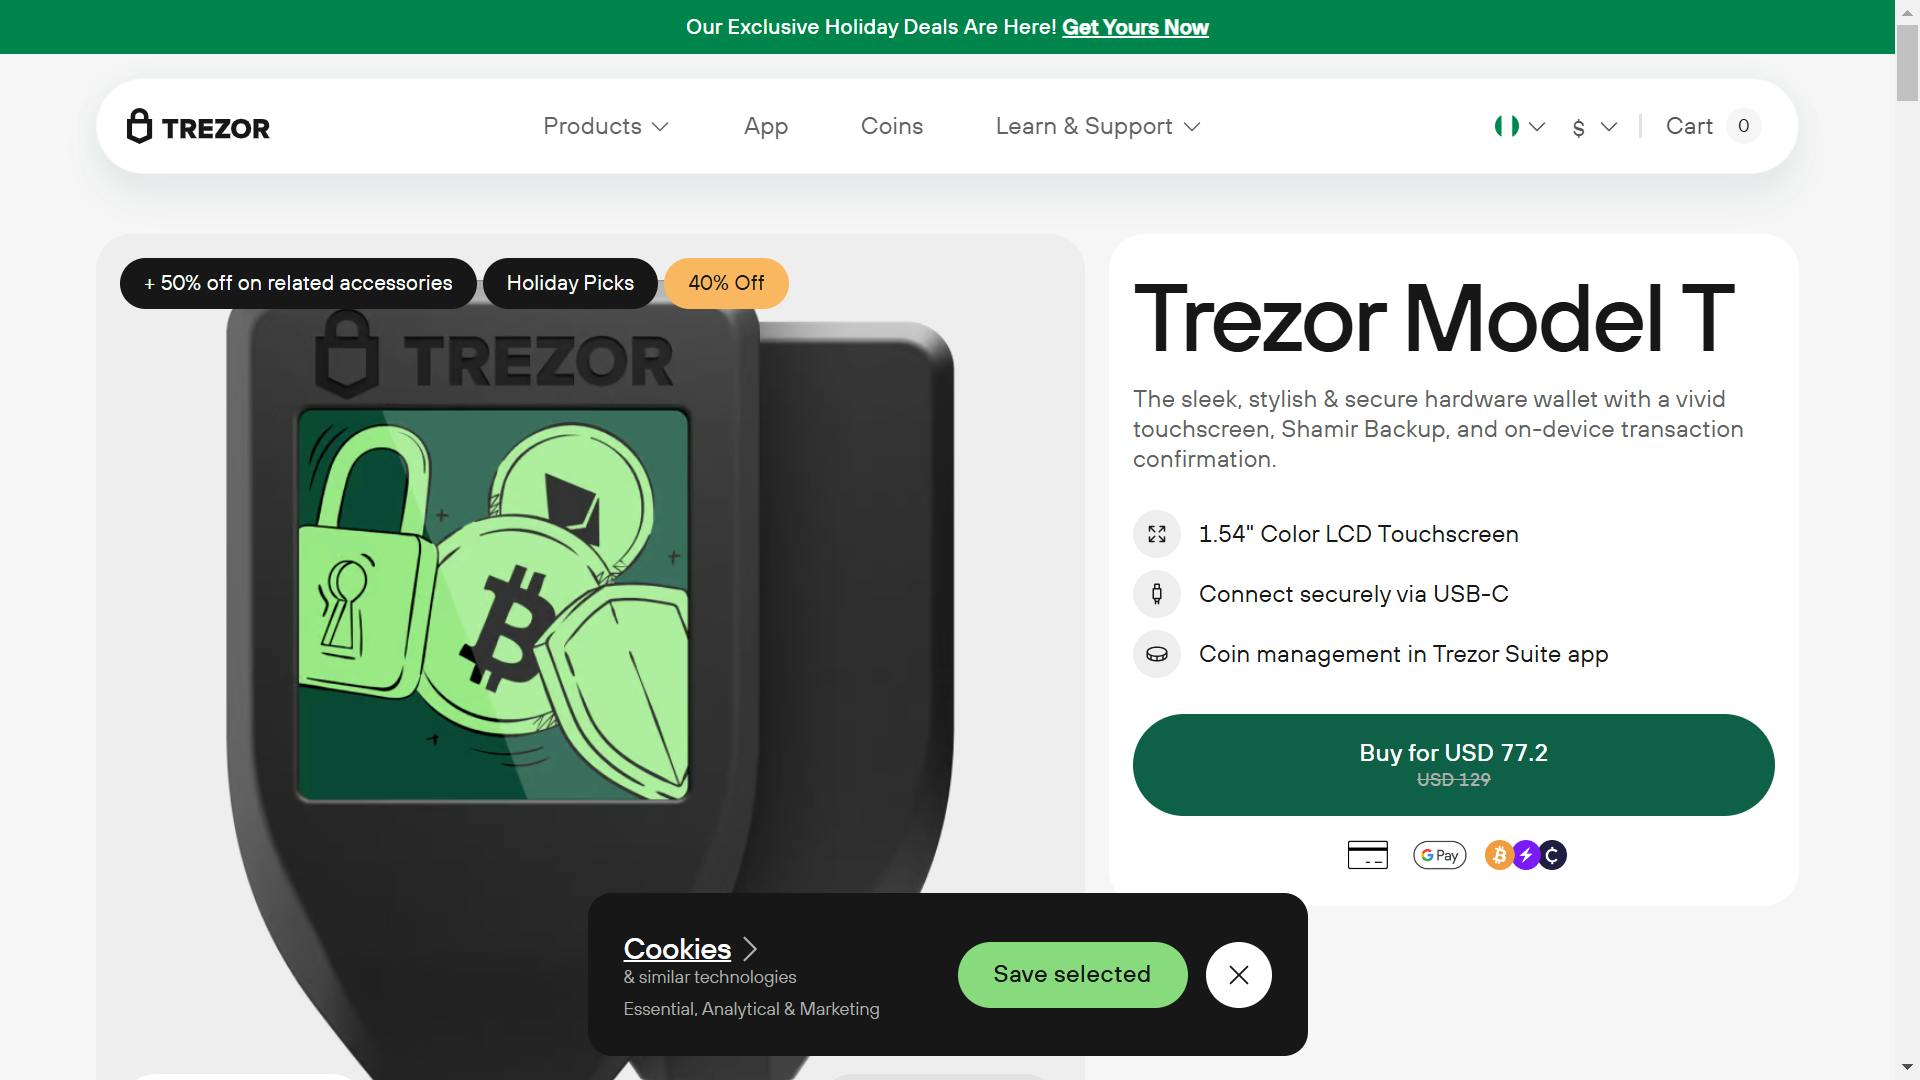Click the Google Pay icon
This screenshot has height=1080, width=1920.
tap(1437, 855)
